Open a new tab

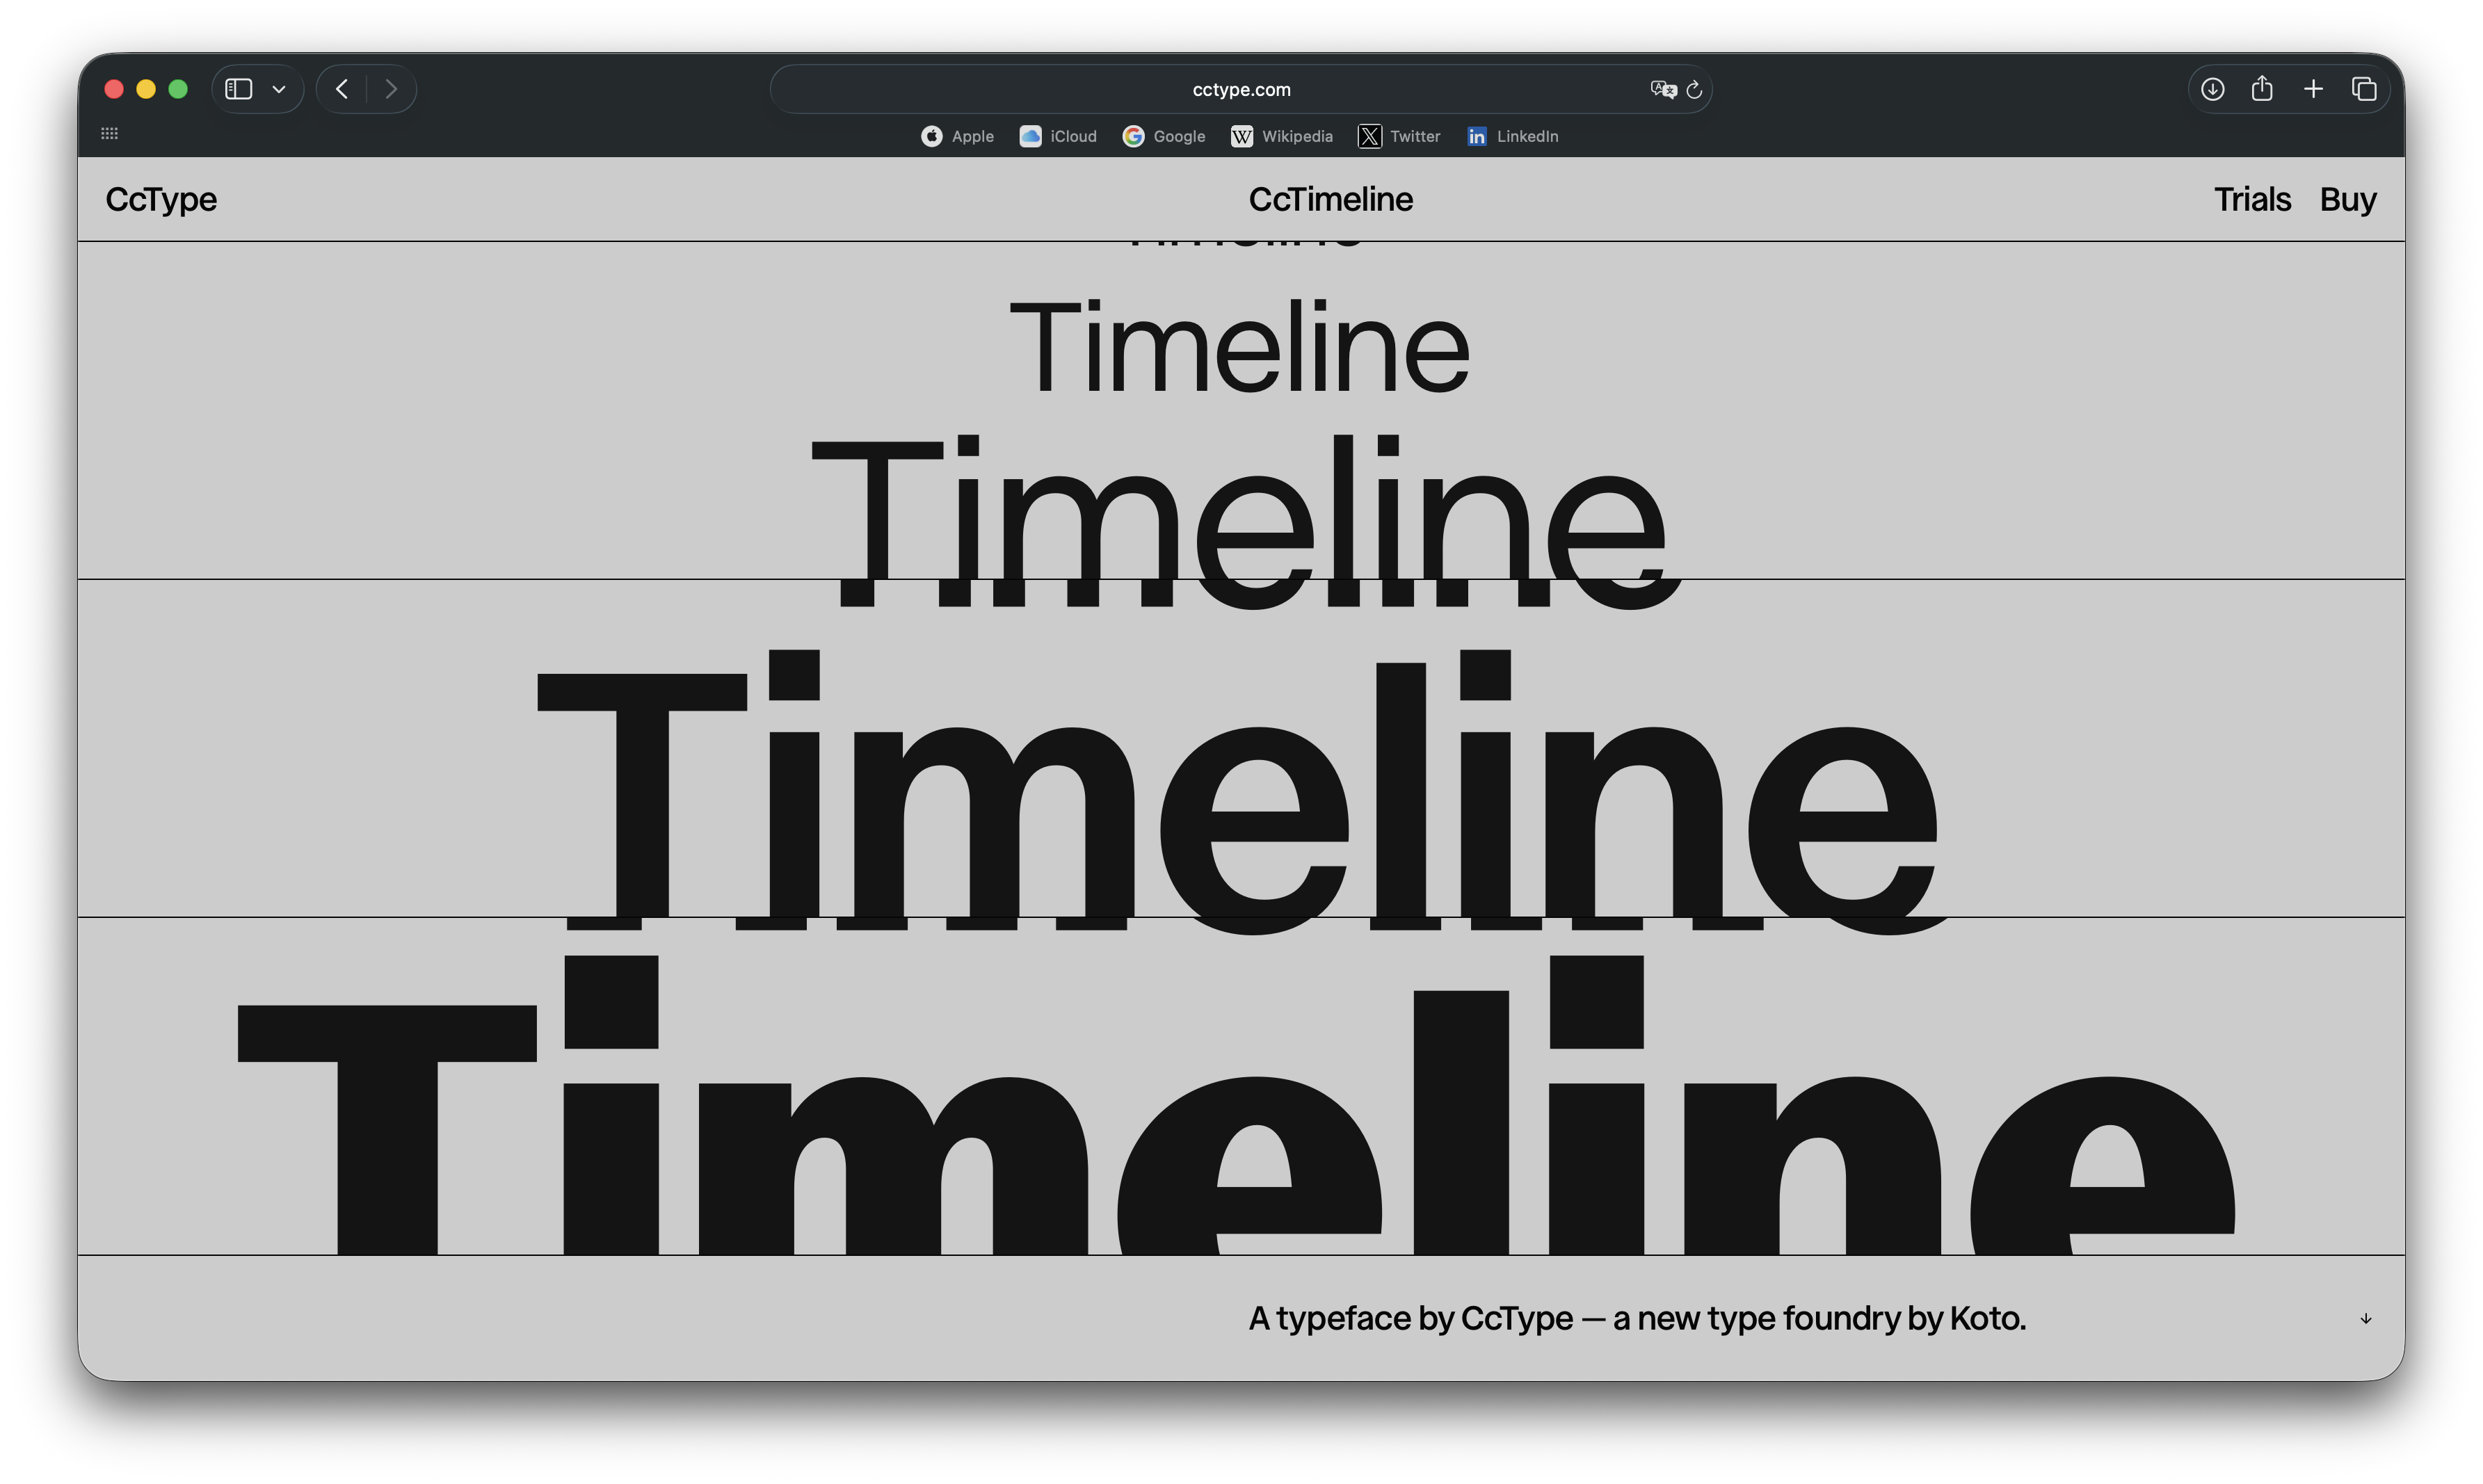coord(2313,89)
